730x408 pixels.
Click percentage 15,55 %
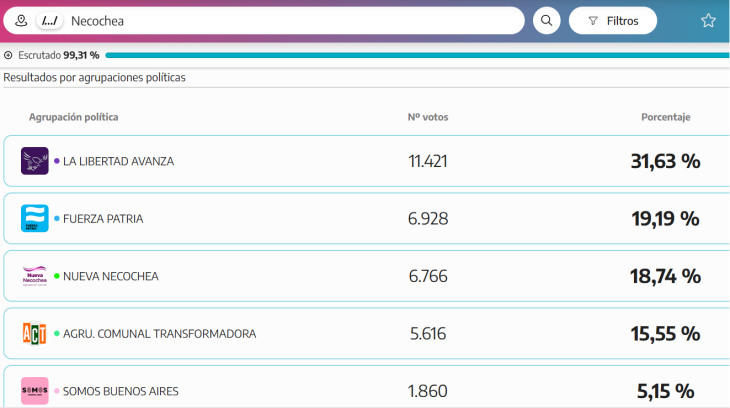point(665,333)
